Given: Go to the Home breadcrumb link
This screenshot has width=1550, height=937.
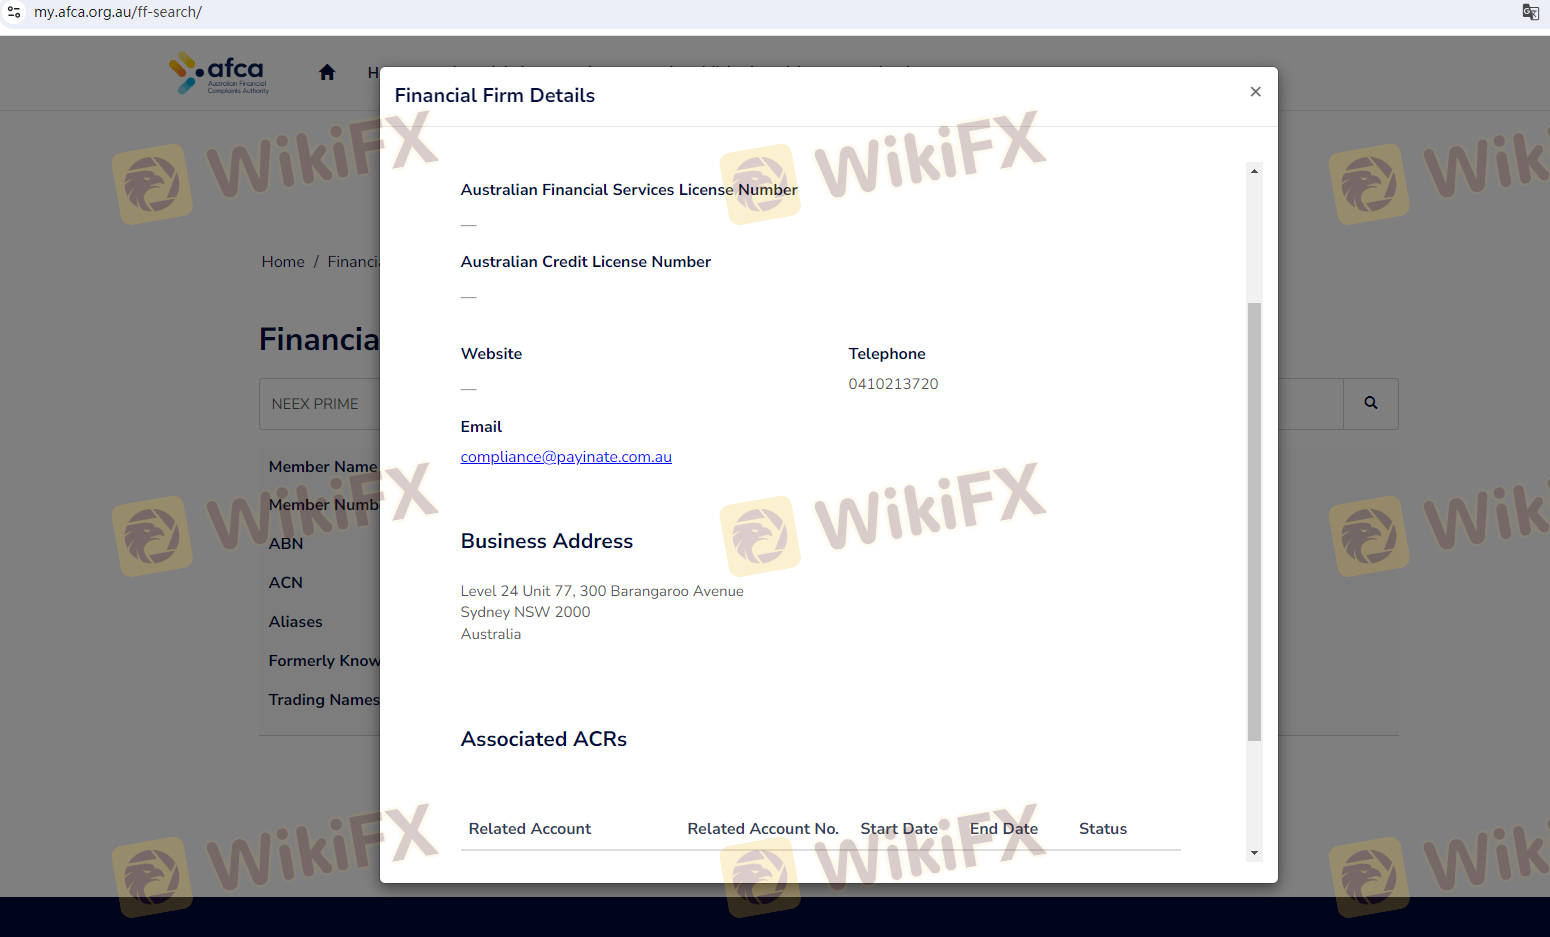Looking at the screenshot, I should (x=283, y=262).
